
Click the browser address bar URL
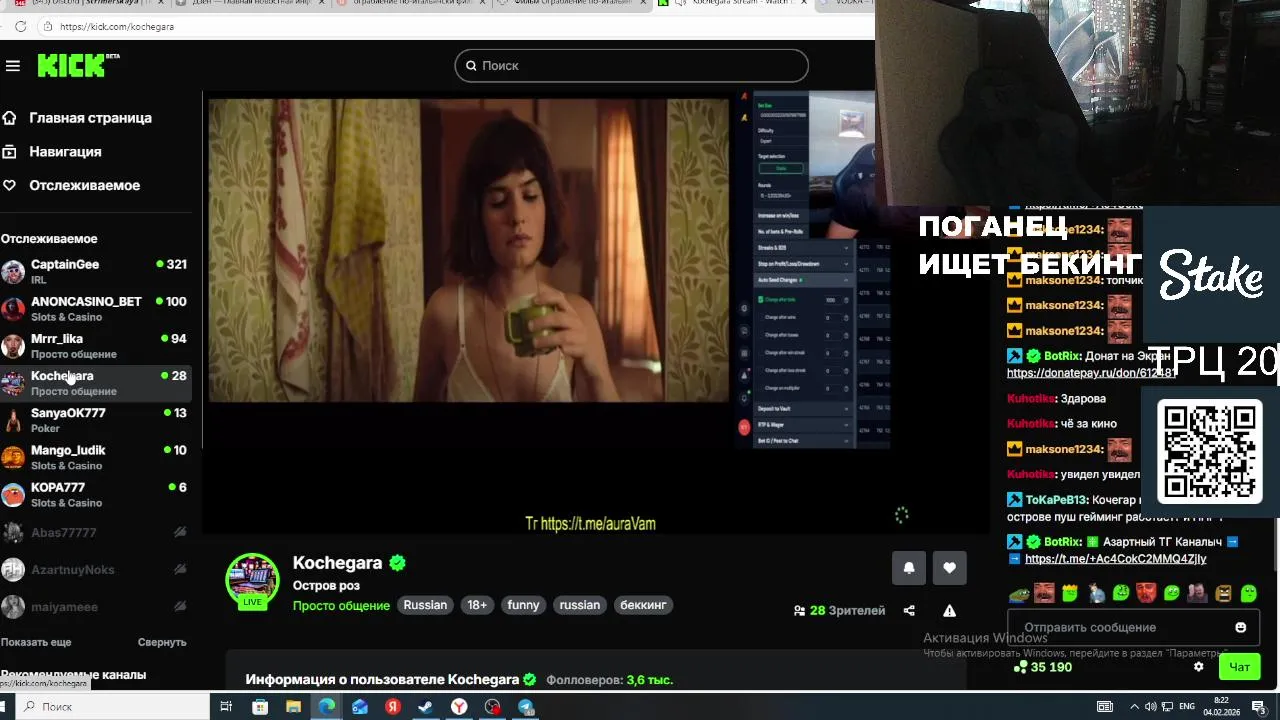[x=117, y=27]
